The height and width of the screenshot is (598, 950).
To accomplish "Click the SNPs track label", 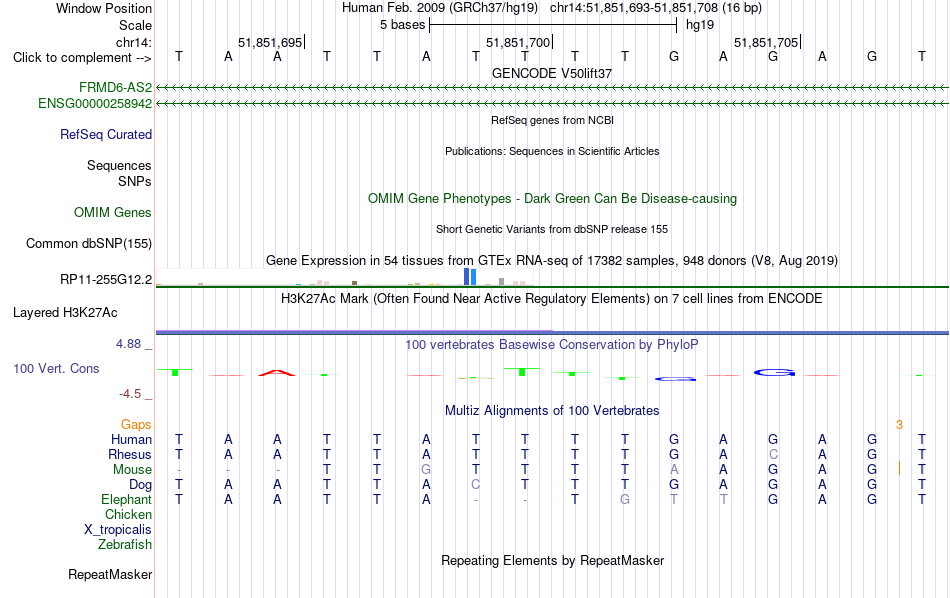I will 135,181.
